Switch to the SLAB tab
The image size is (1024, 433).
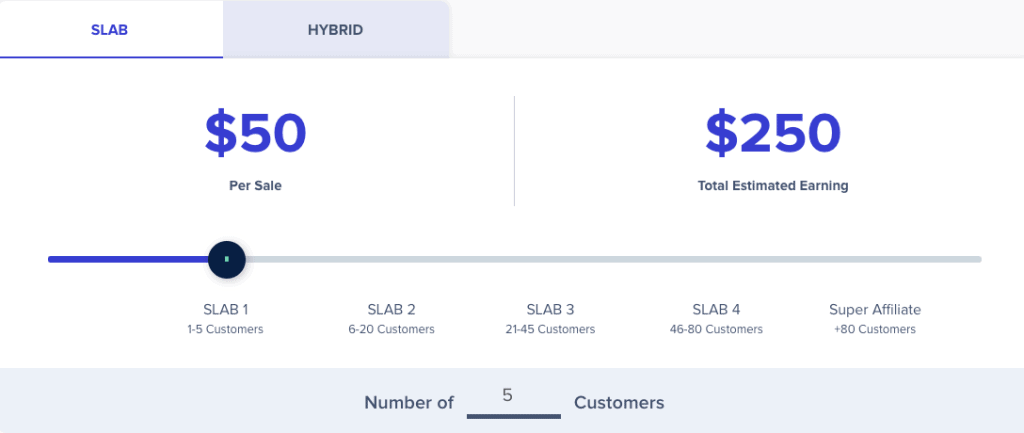tap(110, 29)
